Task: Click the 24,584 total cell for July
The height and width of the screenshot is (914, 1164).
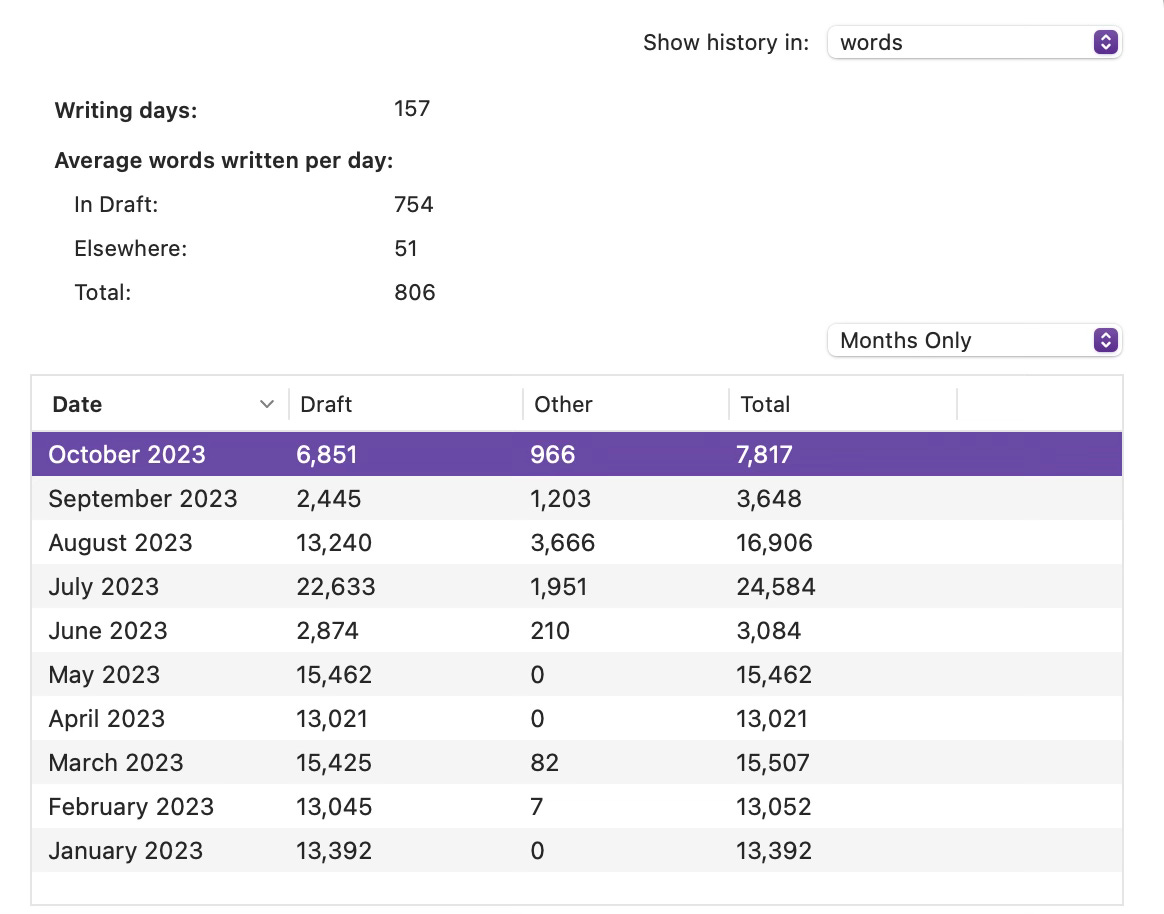Action: tap(776, 587)
